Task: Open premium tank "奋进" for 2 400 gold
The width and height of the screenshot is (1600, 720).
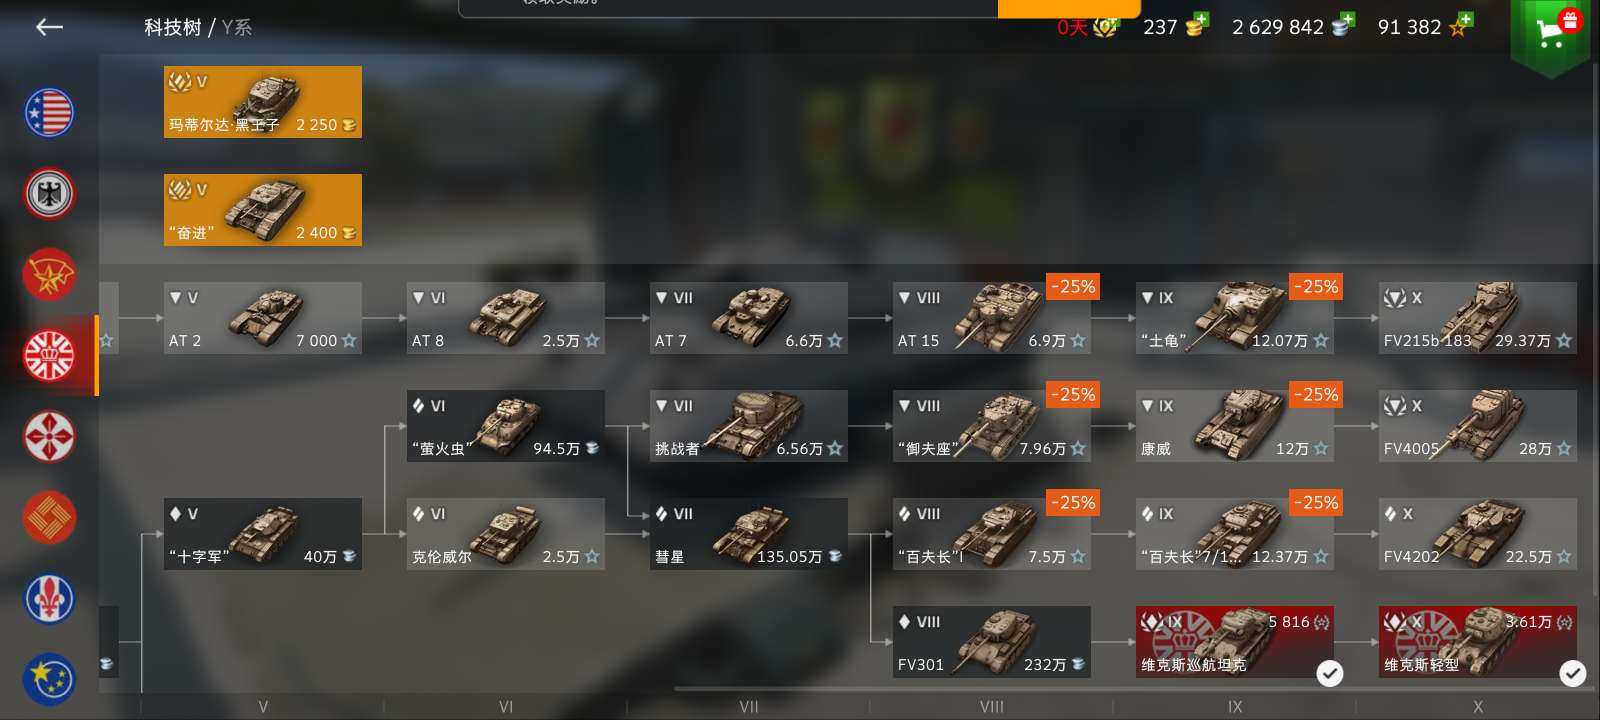Action: pos(263,210)
